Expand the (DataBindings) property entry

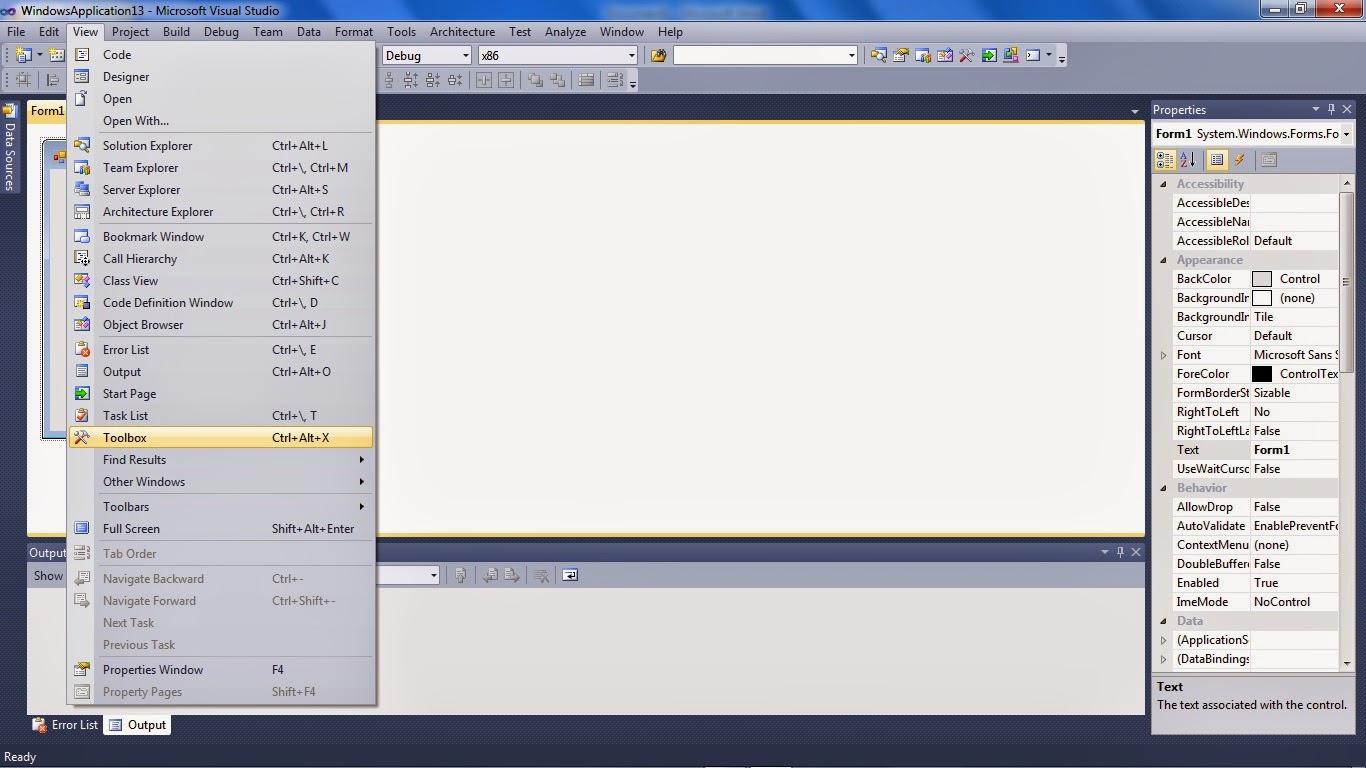click(x=1163, y=659)
